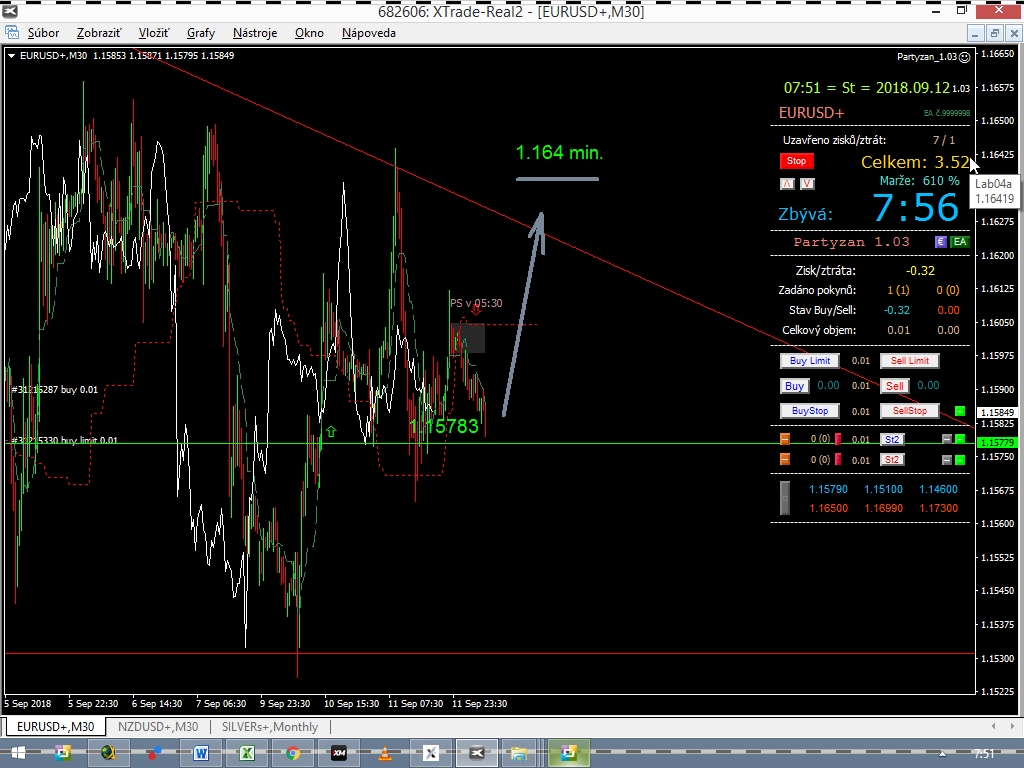Viewport: 1024px width, 768px height.
Task: Click the 'Celkem: 3.52' total value
Action: [916, 162]
